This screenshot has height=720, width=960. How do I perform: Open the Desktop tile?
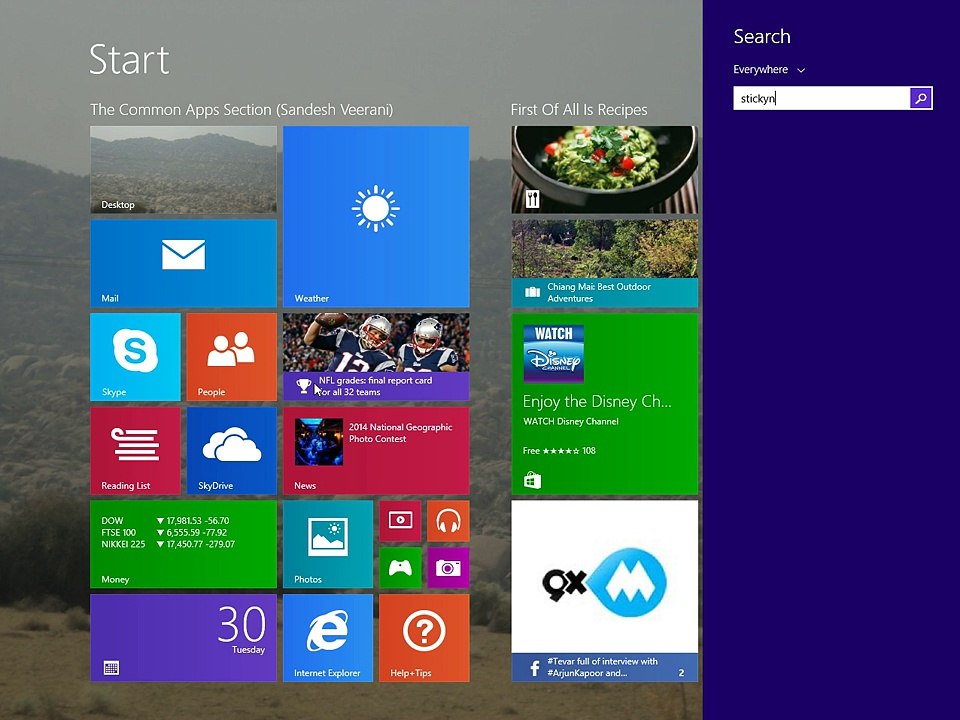pos(183,170)
